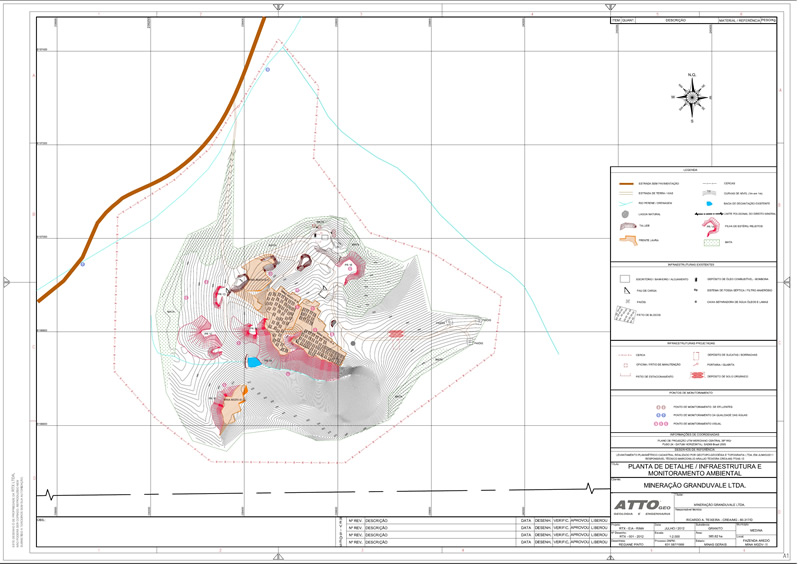Click the office building rectangle legend symbol
The width and height of the screenshot is (800, 564).
(627, 281)
